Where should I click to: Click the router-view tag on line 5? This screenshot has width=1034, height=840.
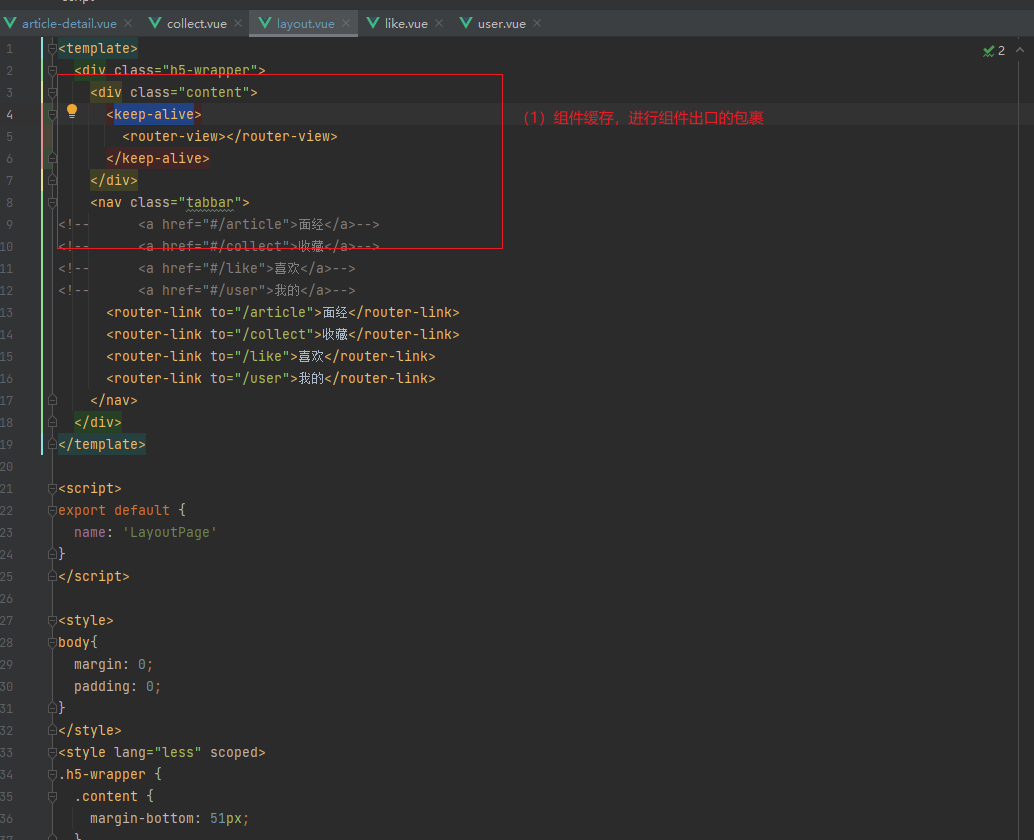click(229, 136)
